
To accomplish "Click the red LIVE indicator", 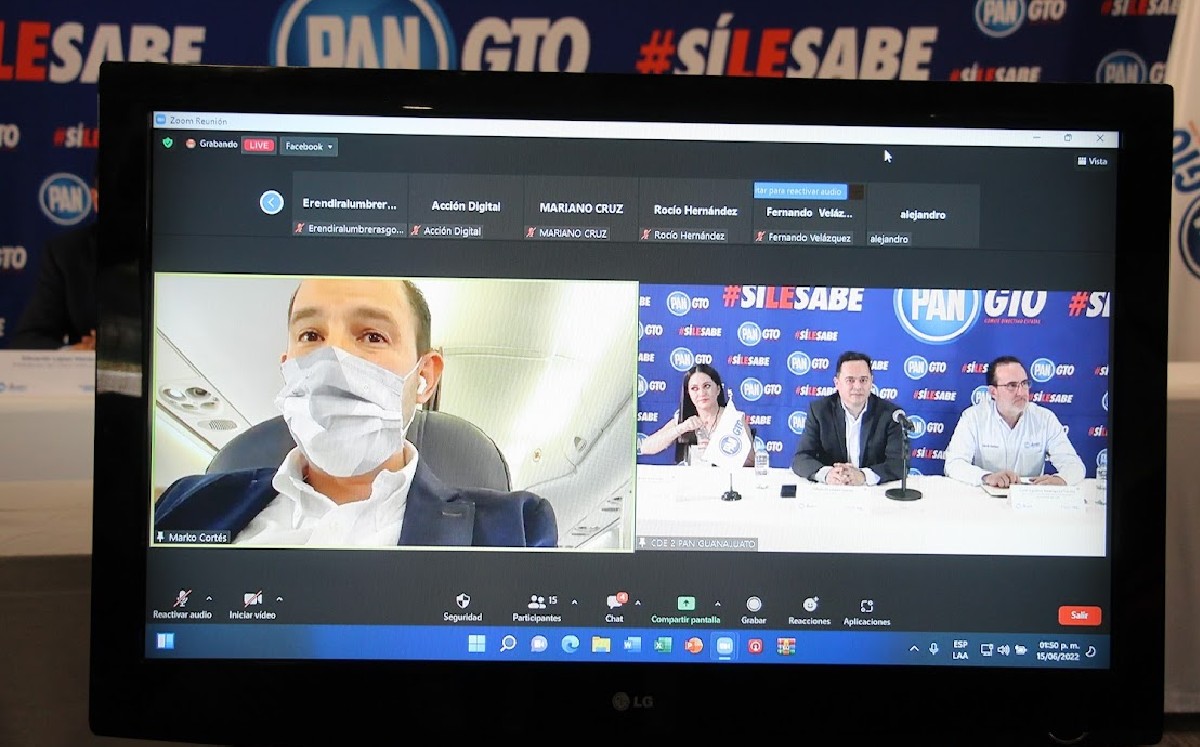I will tap(259, 145).
